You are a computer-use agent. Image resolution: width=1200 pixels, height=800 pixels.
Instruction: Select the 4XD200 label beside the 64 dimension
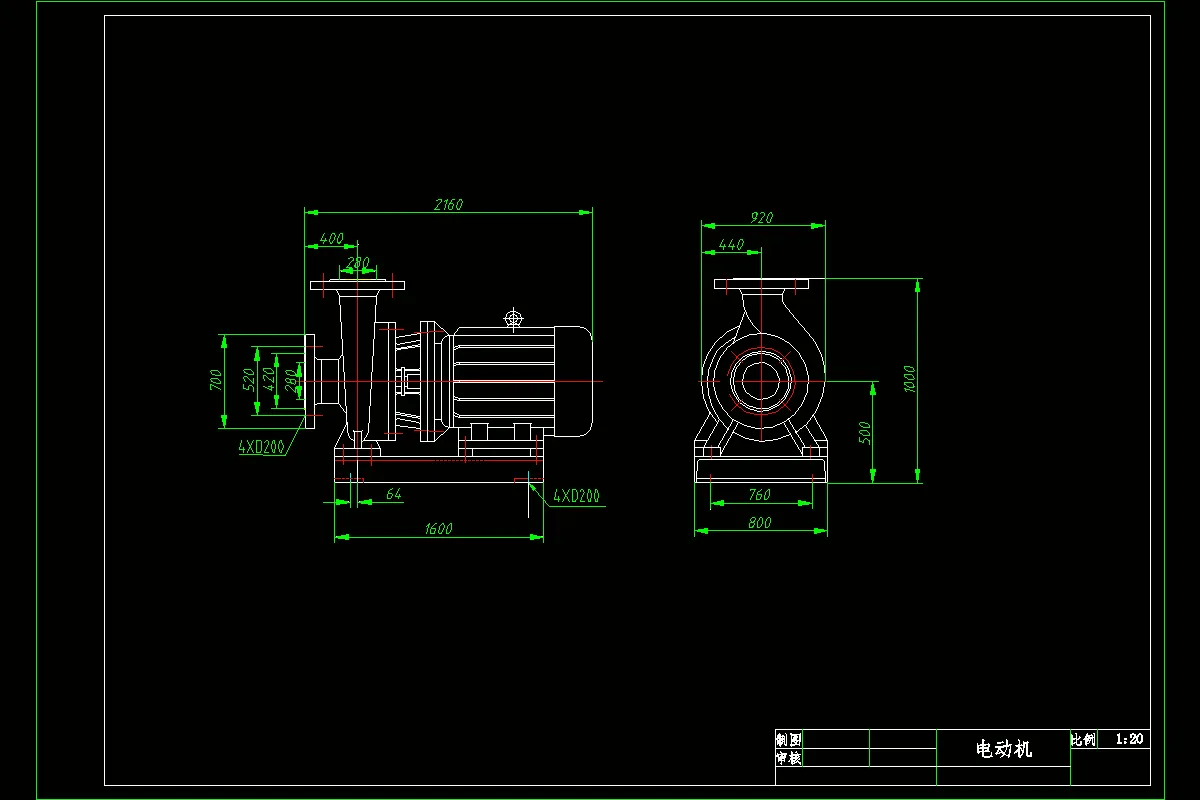pos(577,496)
